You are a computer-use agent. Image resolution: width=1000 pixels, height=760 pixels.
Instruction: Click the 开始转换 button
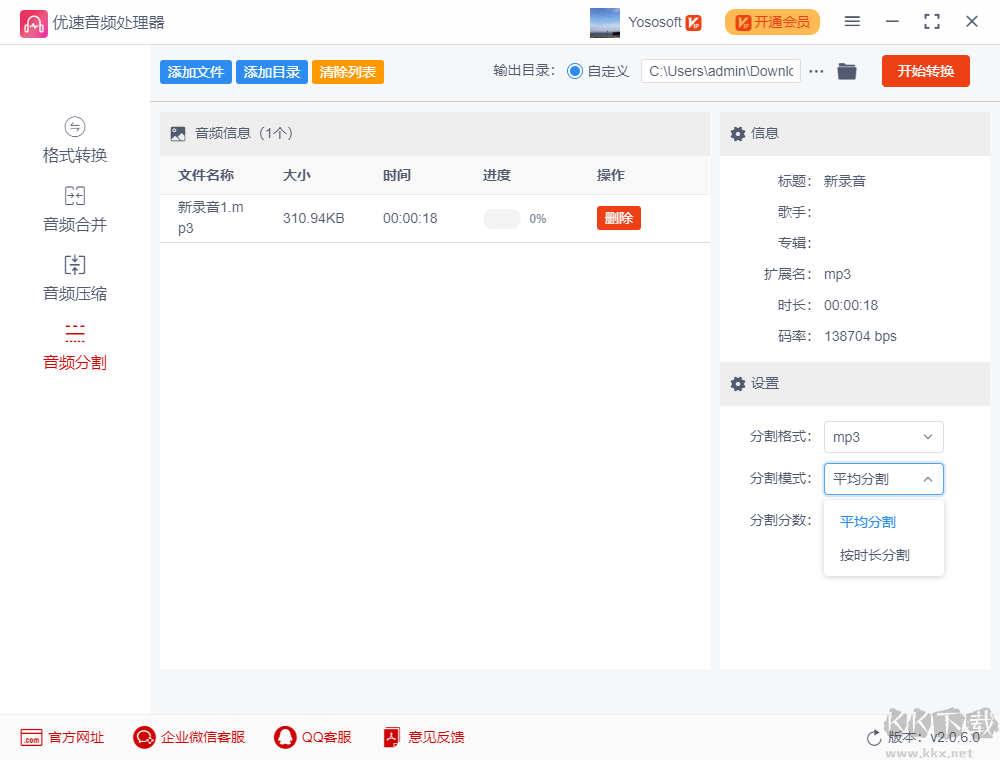coord(925,71)
